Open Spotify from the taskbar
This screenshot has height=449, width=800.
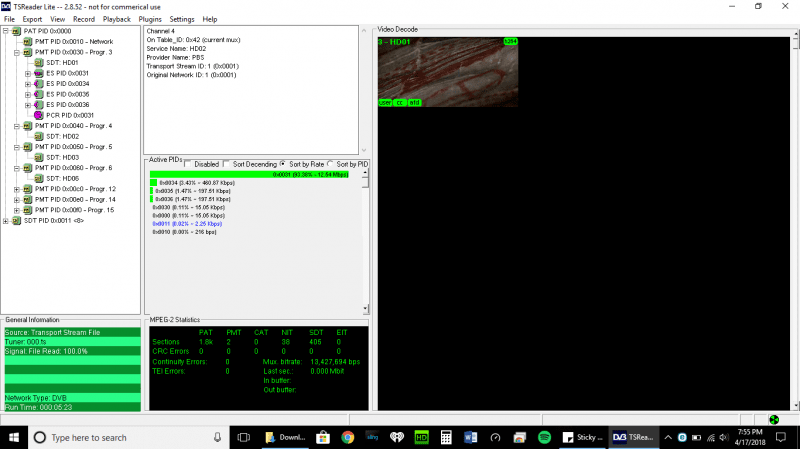544,437
